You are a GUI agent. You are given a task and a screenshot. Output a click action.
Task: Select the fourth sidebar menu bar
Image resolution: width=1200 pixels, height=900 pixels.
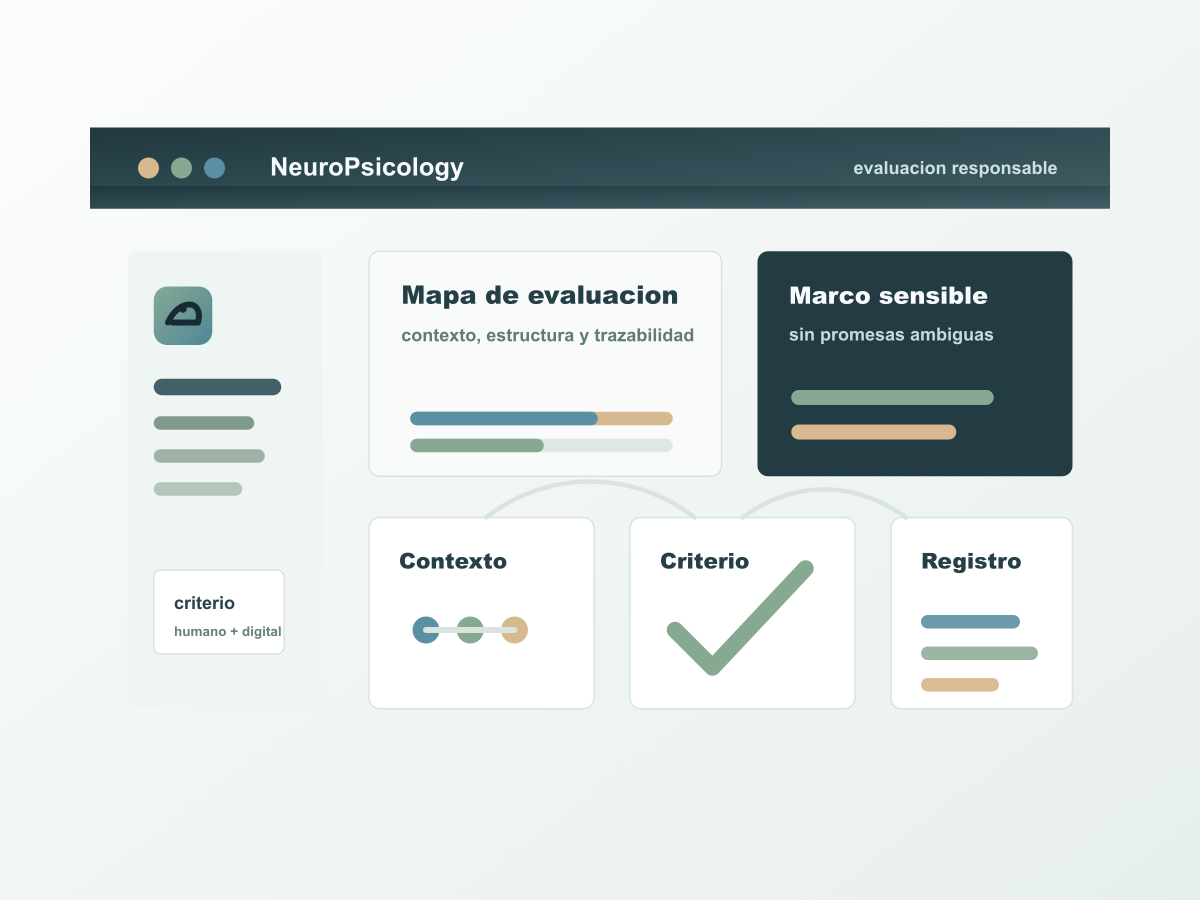point(198,489)
